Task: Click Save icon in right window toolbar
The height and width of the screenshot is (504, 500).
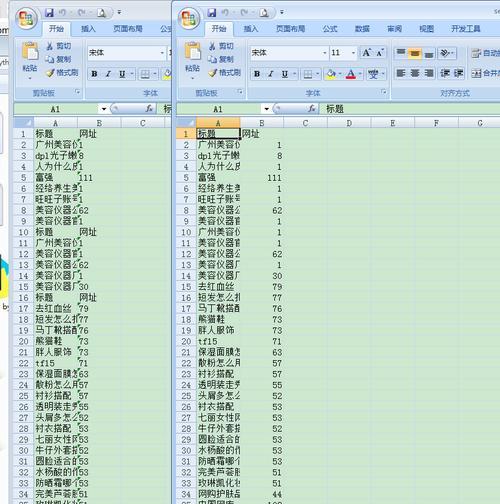Action: tap(212, 13)
